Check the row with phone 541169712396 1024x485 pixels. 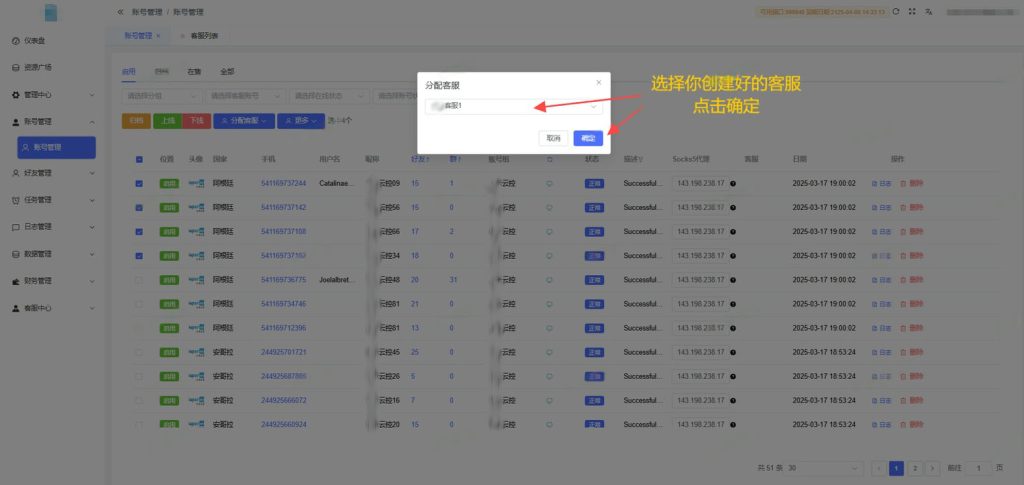pyautogui.click(x=139, y=328)
